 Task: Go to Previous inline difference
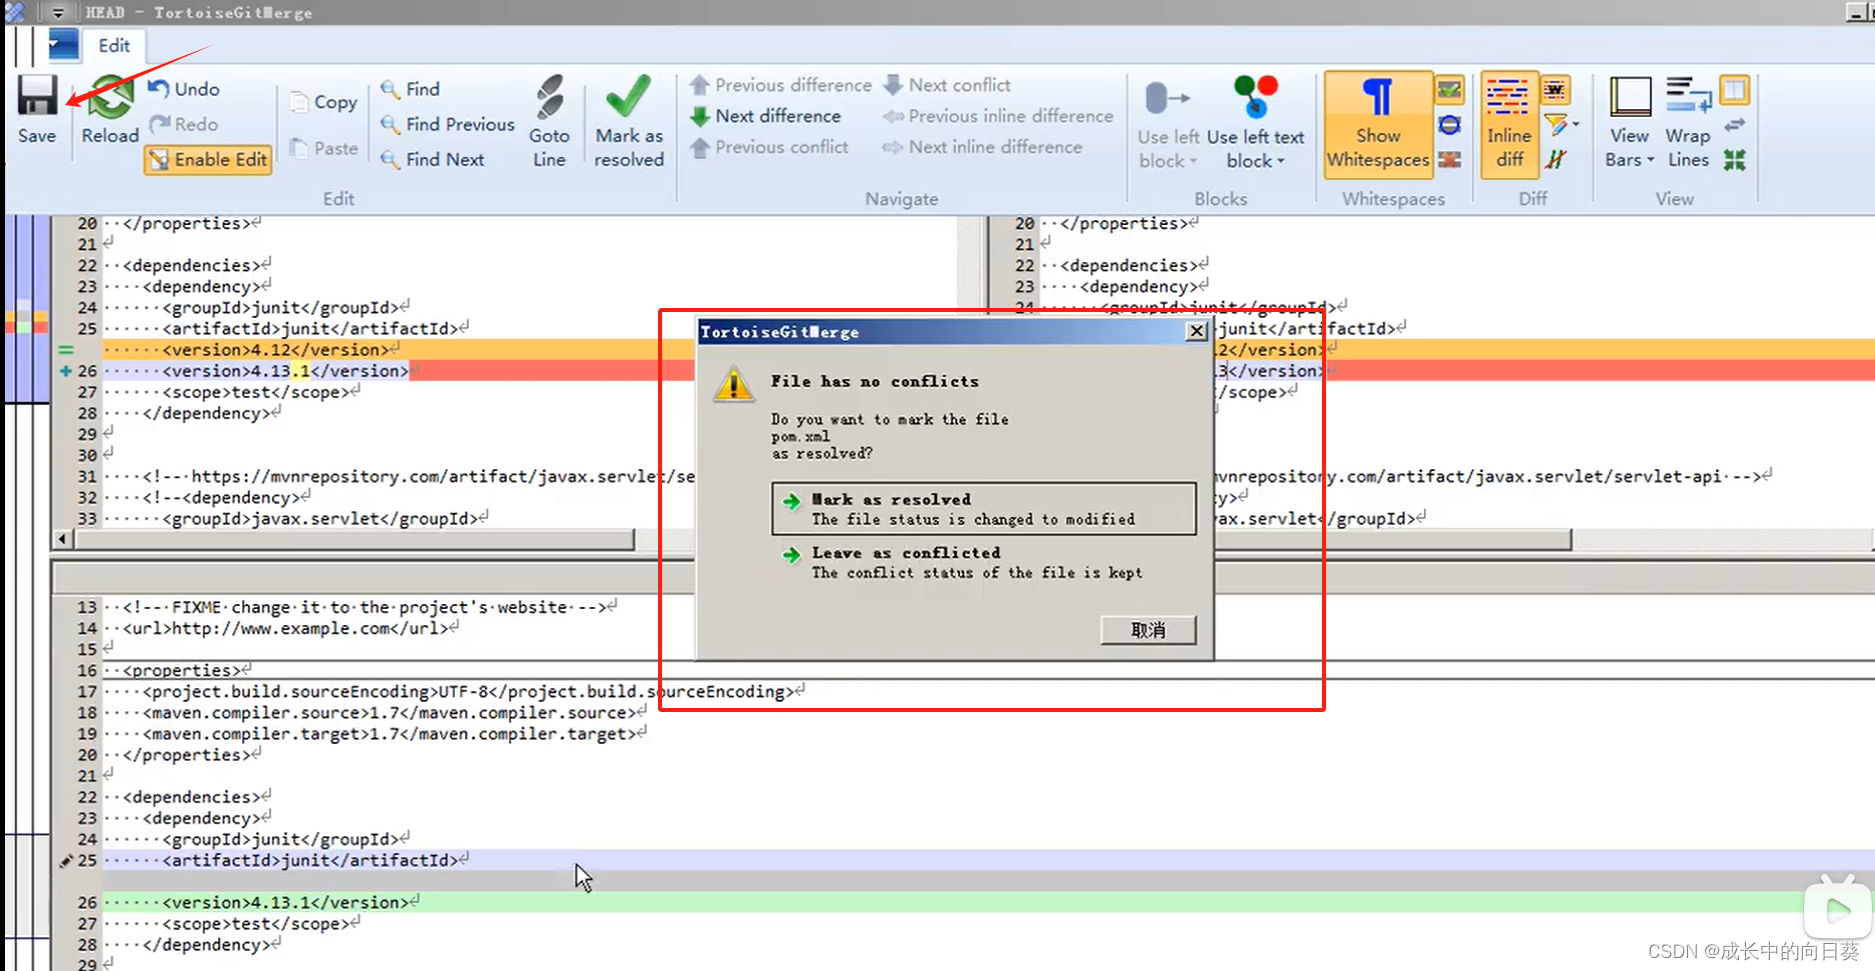tap(998, 116)
